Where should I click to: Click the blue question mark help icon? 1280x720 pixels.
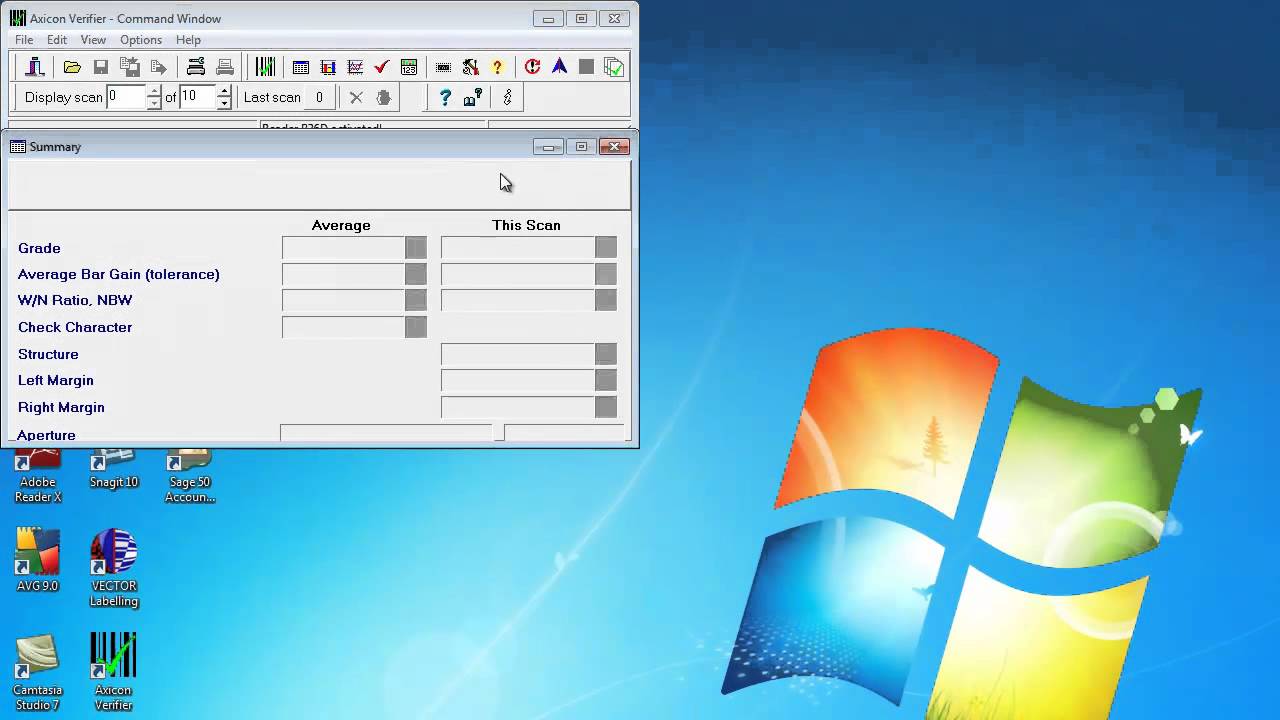(x=445, y=97)
